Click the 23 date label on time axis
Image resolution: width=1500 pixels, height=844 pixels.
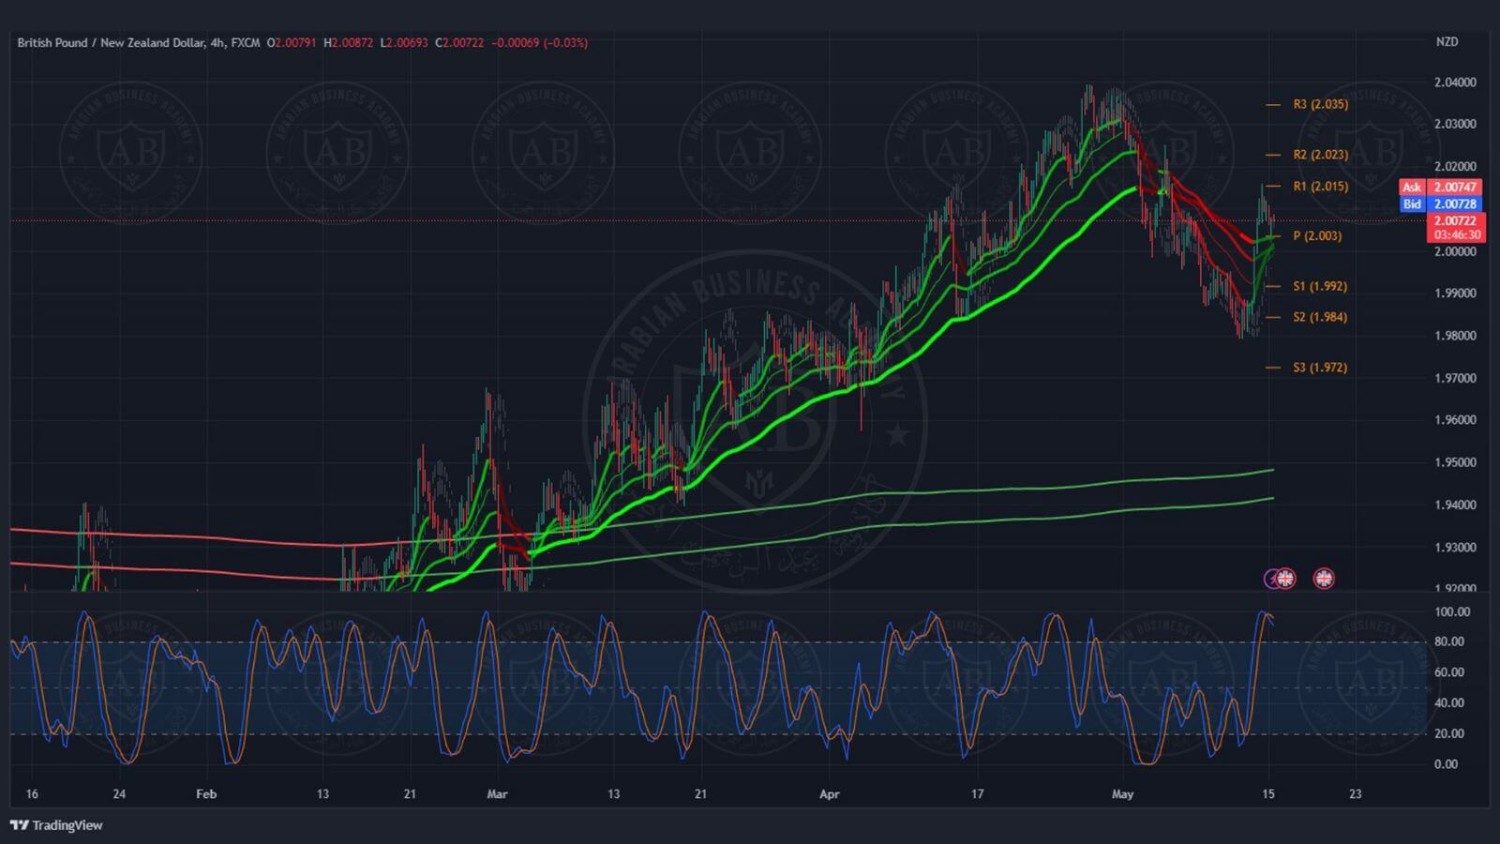(1355, 794)
